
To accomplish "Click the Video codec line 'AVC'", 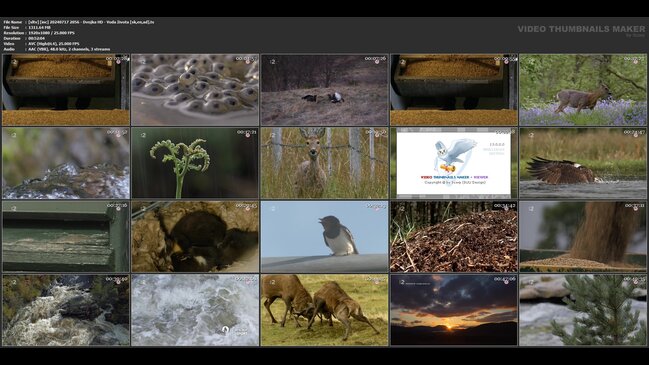I will pyautogui.click(x=54, y=43).
